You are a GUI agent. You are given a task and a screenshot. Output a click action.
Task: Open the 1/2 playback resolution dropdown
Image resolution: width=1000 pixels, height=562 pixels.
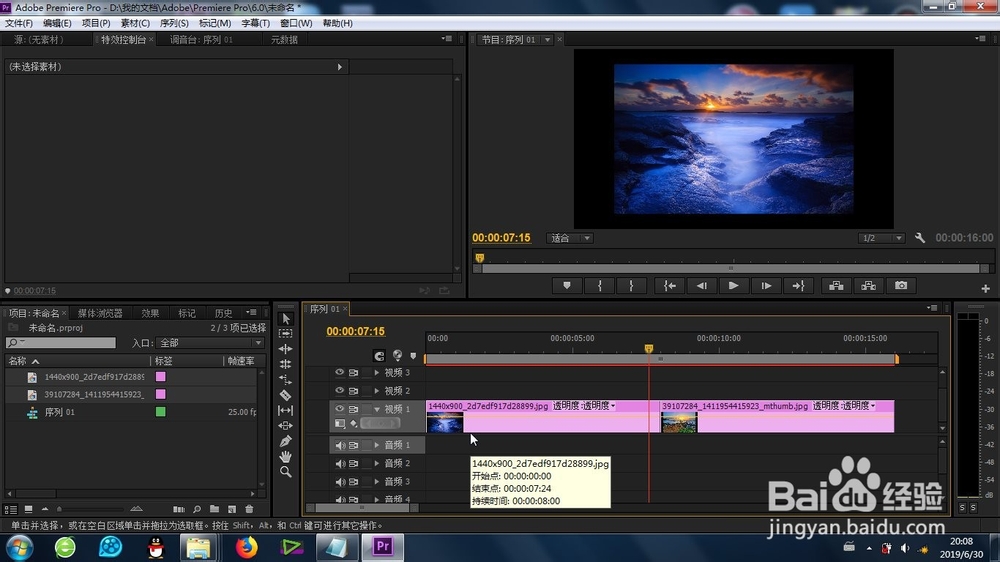coord(881,238)
